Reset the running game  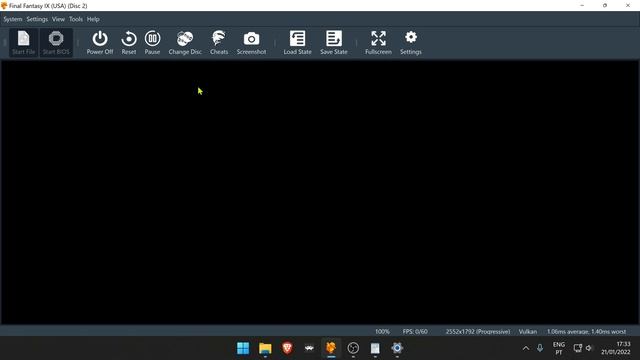pos(129,42)
